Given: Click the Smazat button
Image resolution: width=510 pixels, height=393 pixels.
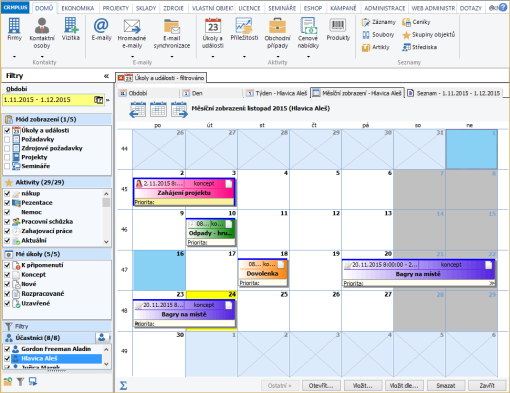Looking at the screenshot, I should click(x=446, y=386).
